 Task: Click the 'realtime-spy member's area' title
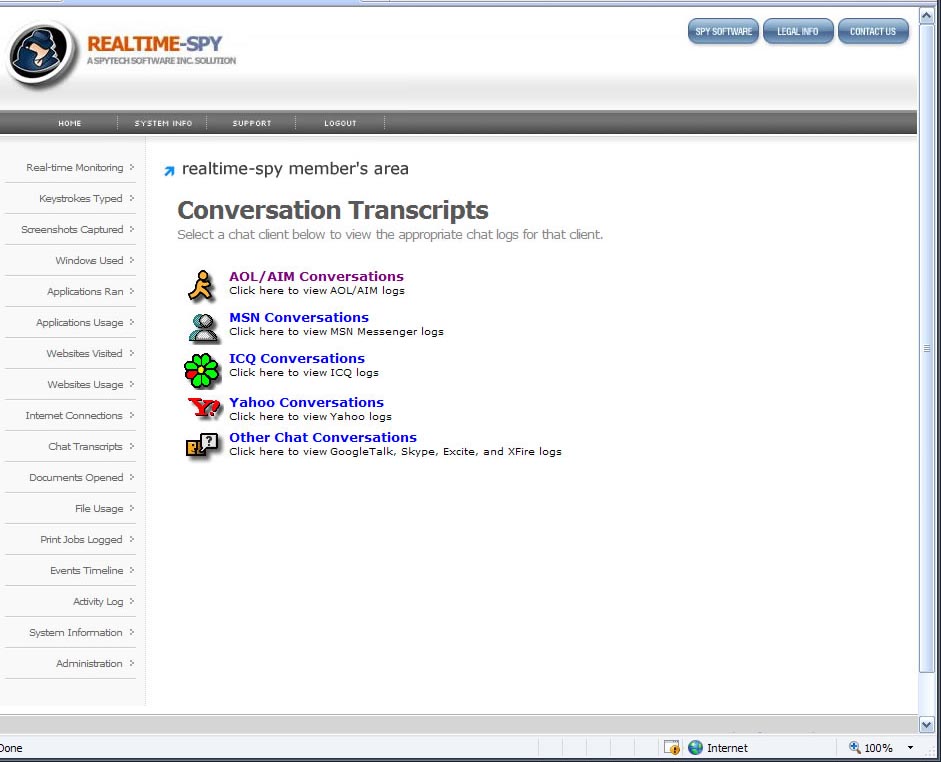click(295, 169)
